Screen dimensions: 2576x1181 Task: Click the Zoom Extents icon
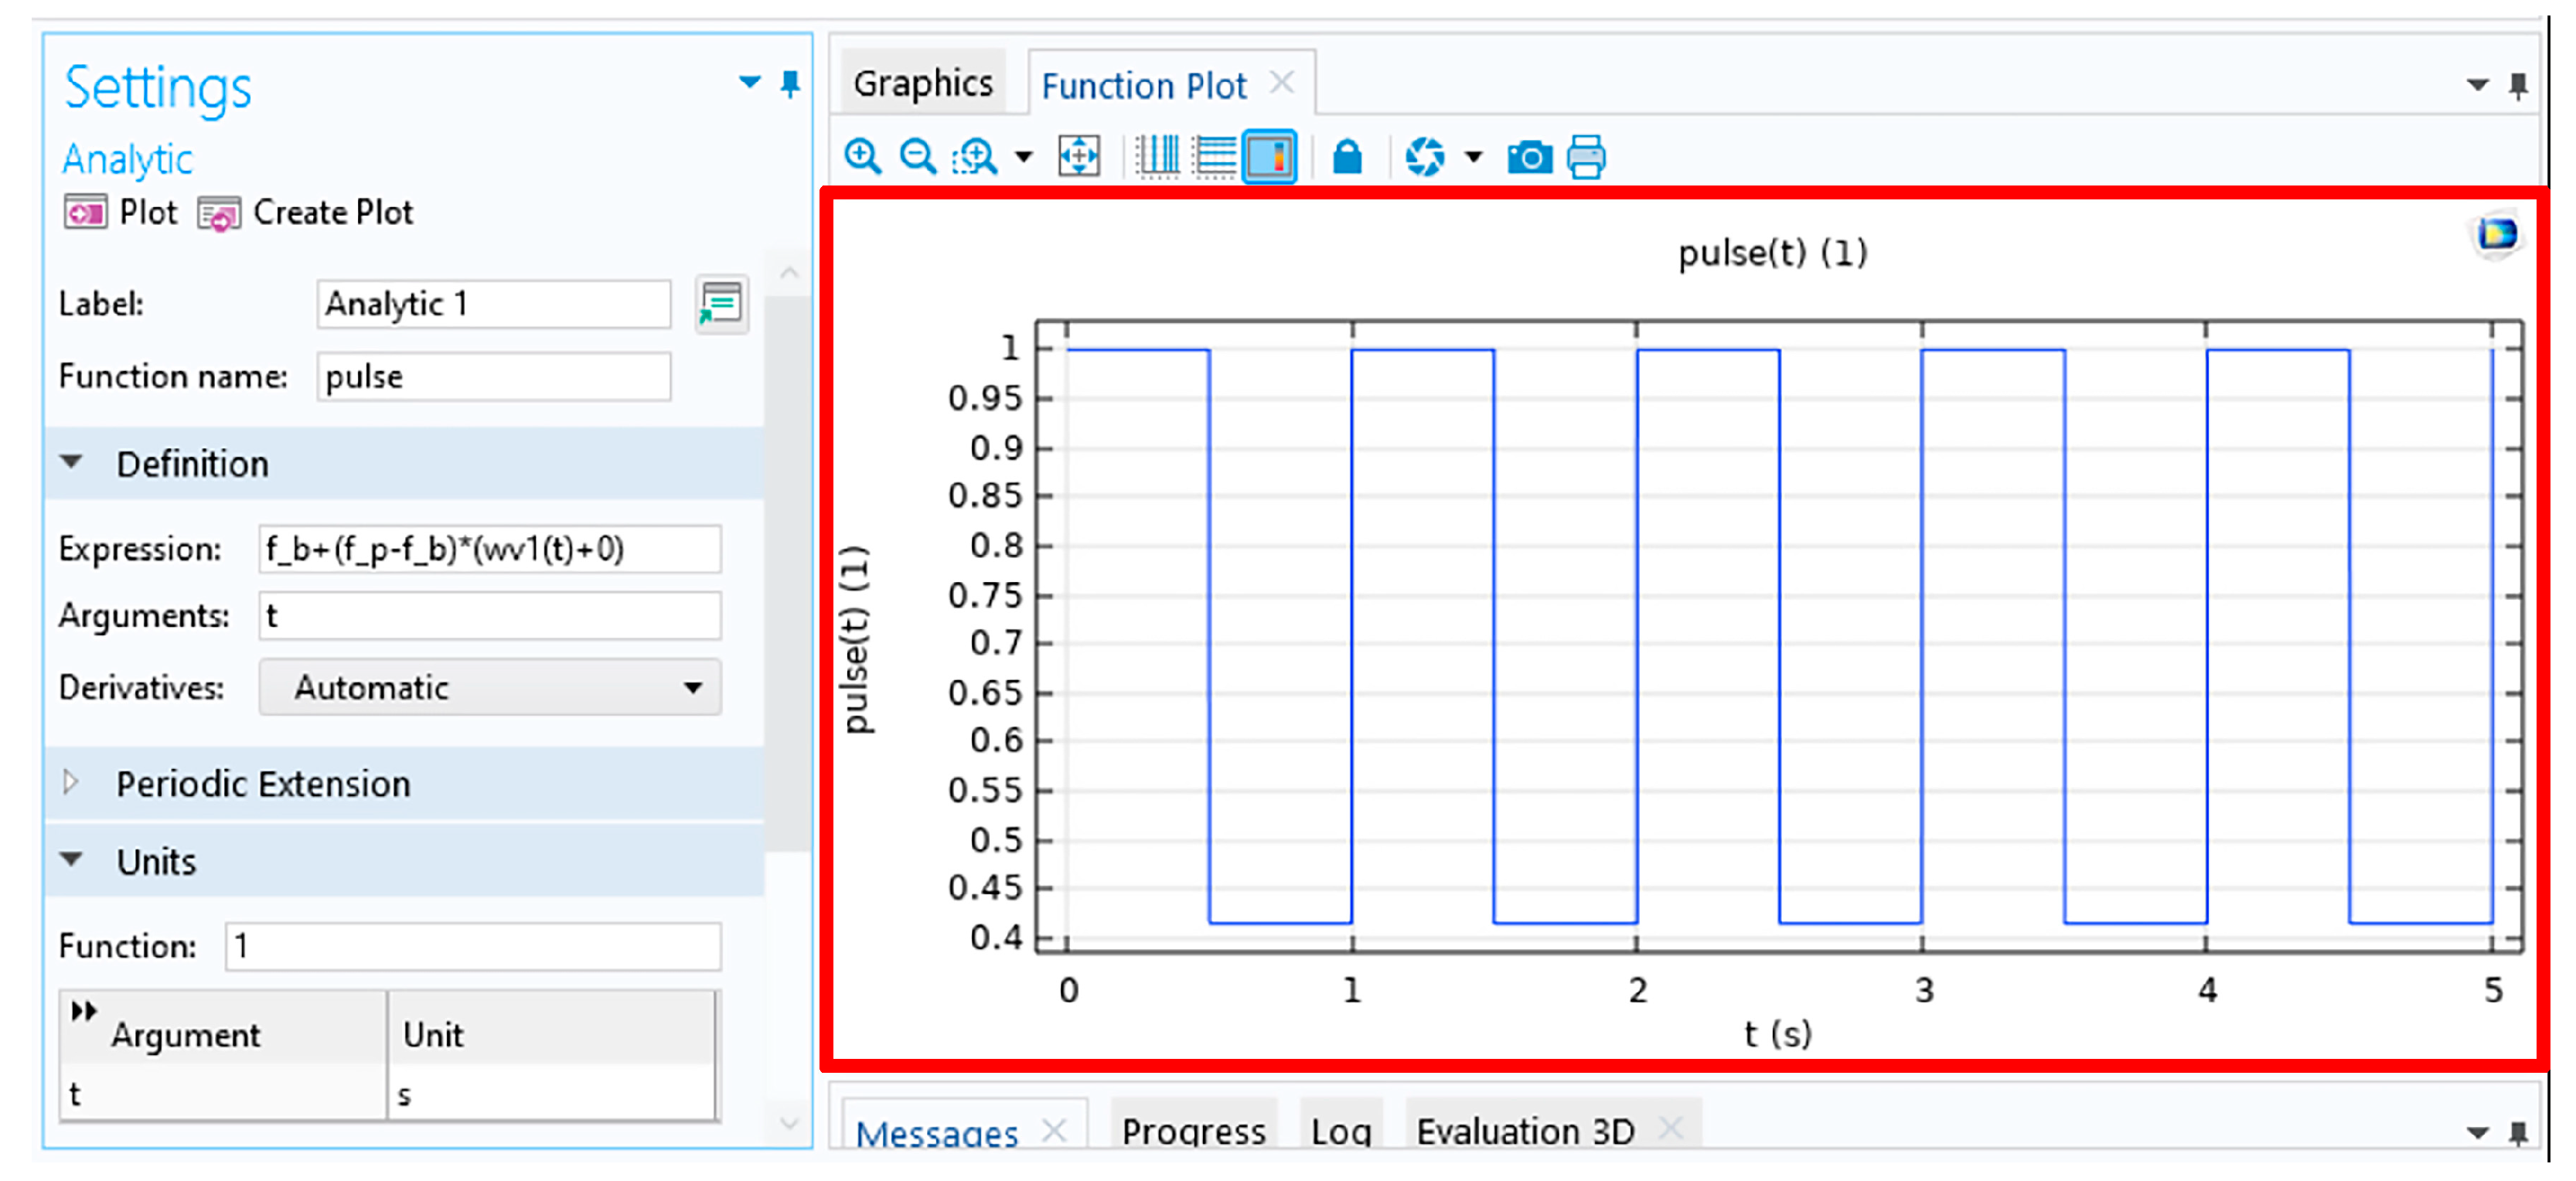(1079, 157)
